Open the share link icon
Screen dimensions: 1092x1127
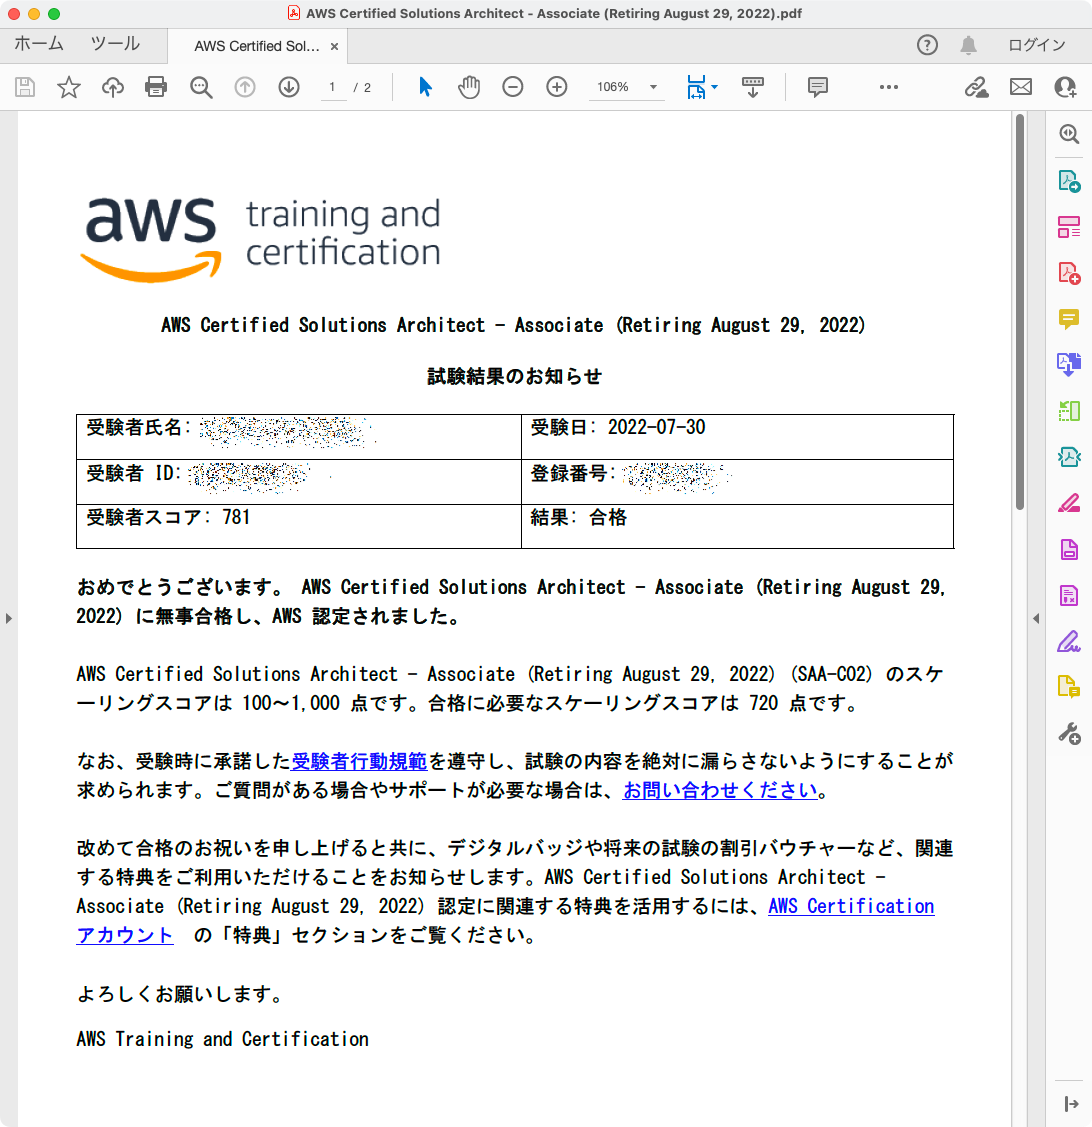tap(977, 88)
